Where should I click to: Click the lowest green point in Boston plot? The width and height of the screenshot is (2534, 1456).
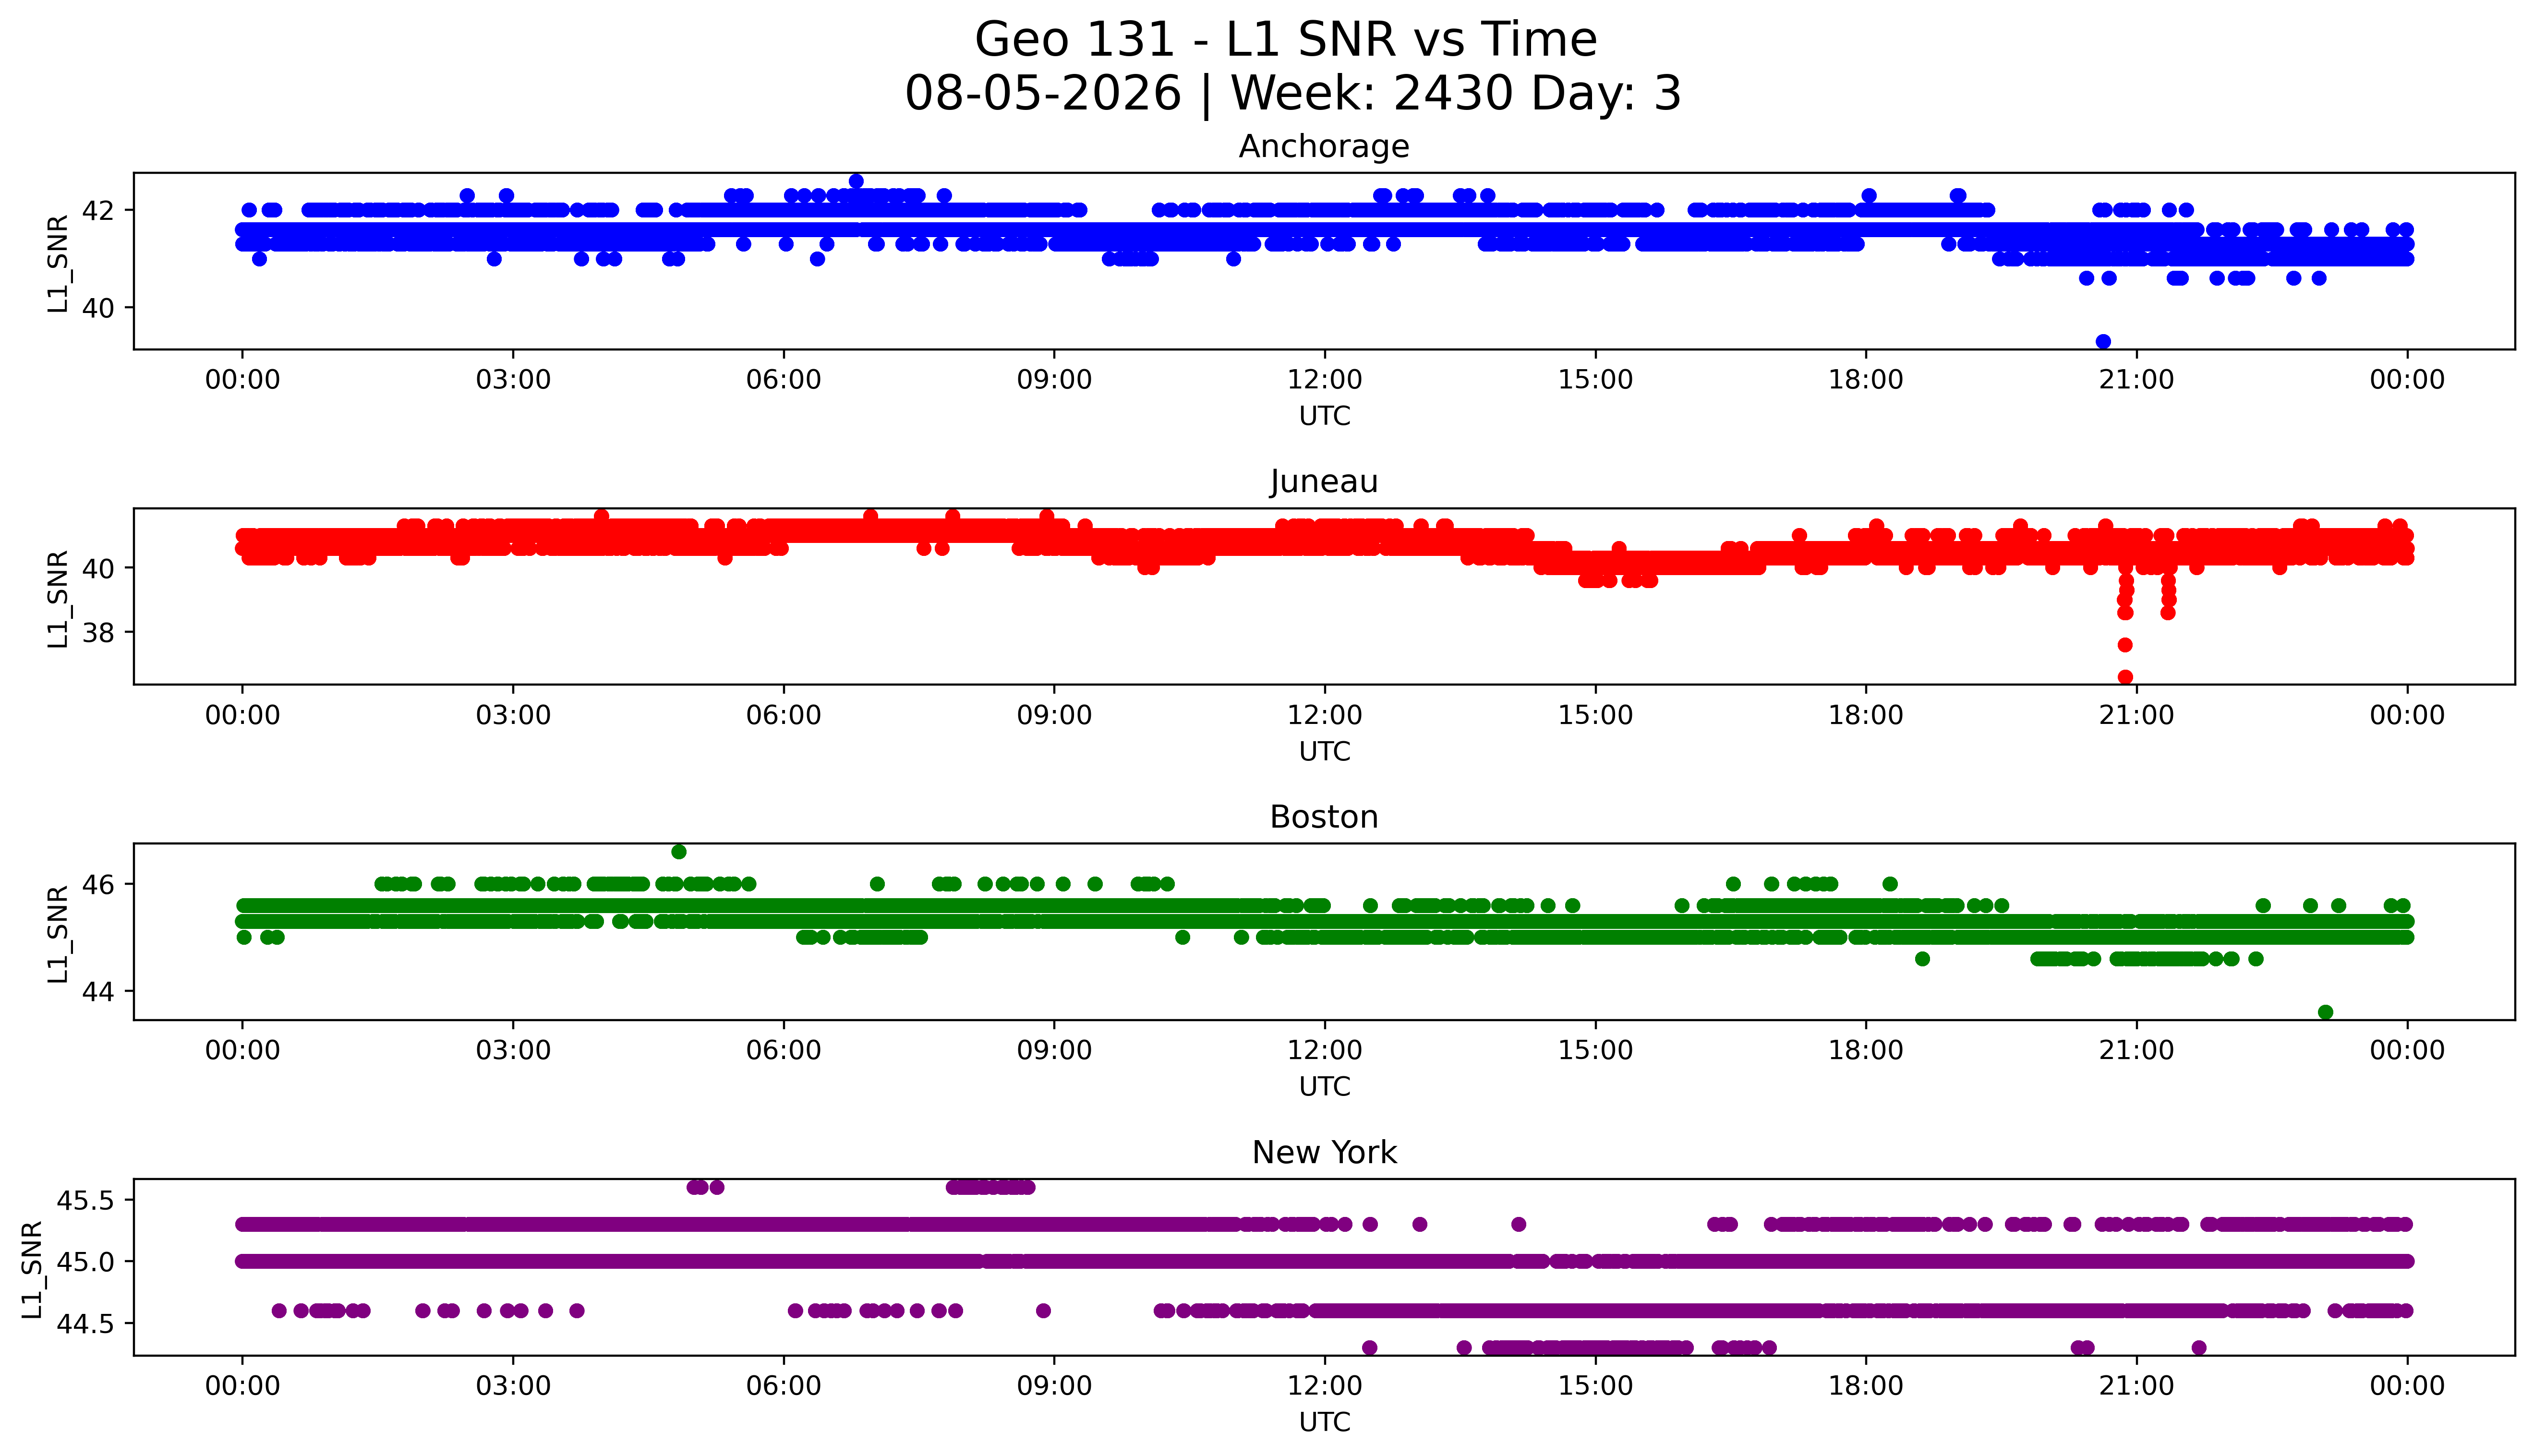[2326, 1012]
